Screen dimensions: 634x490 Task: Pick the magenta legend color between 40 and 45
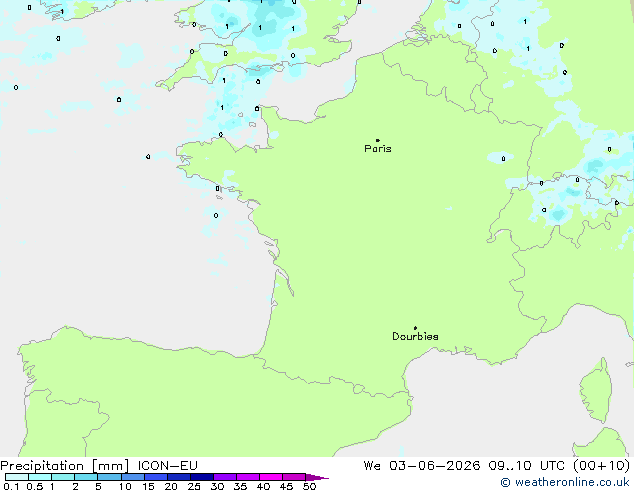point(271,477)
